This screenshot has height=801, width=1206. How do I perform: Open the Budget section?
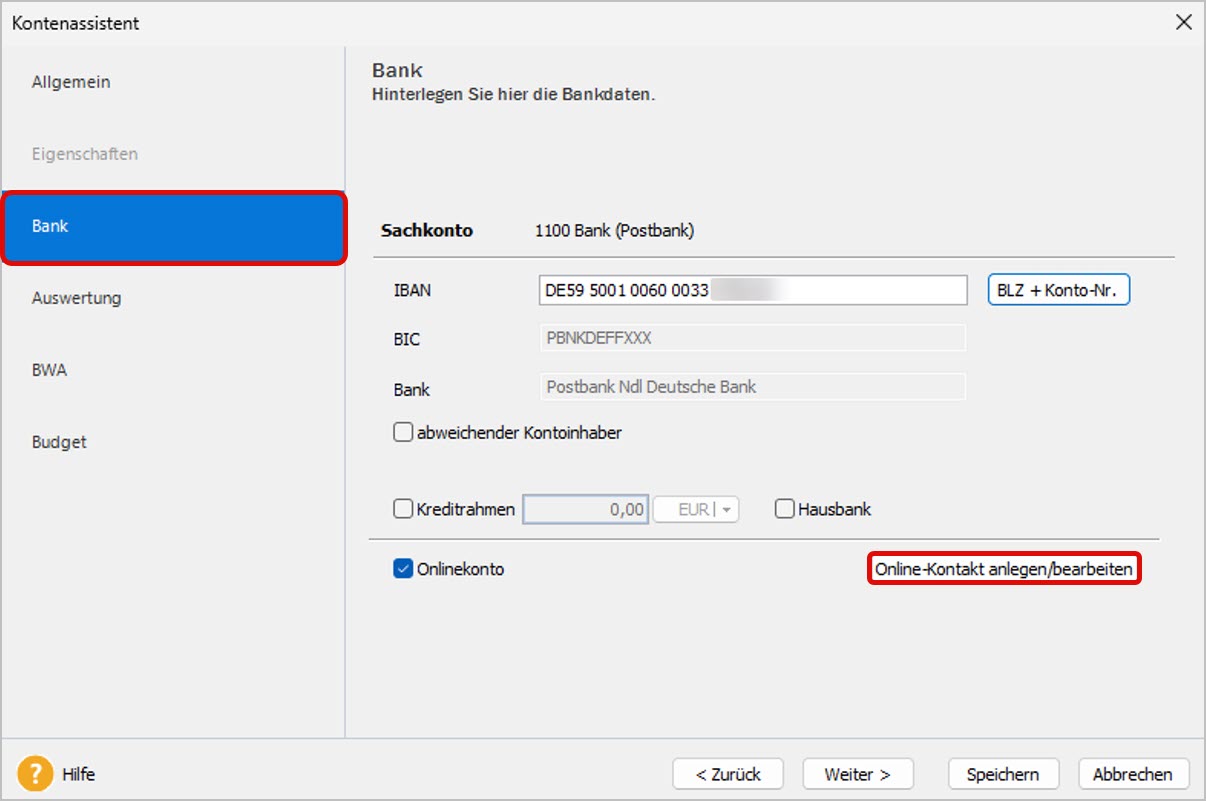pos(59,442)
